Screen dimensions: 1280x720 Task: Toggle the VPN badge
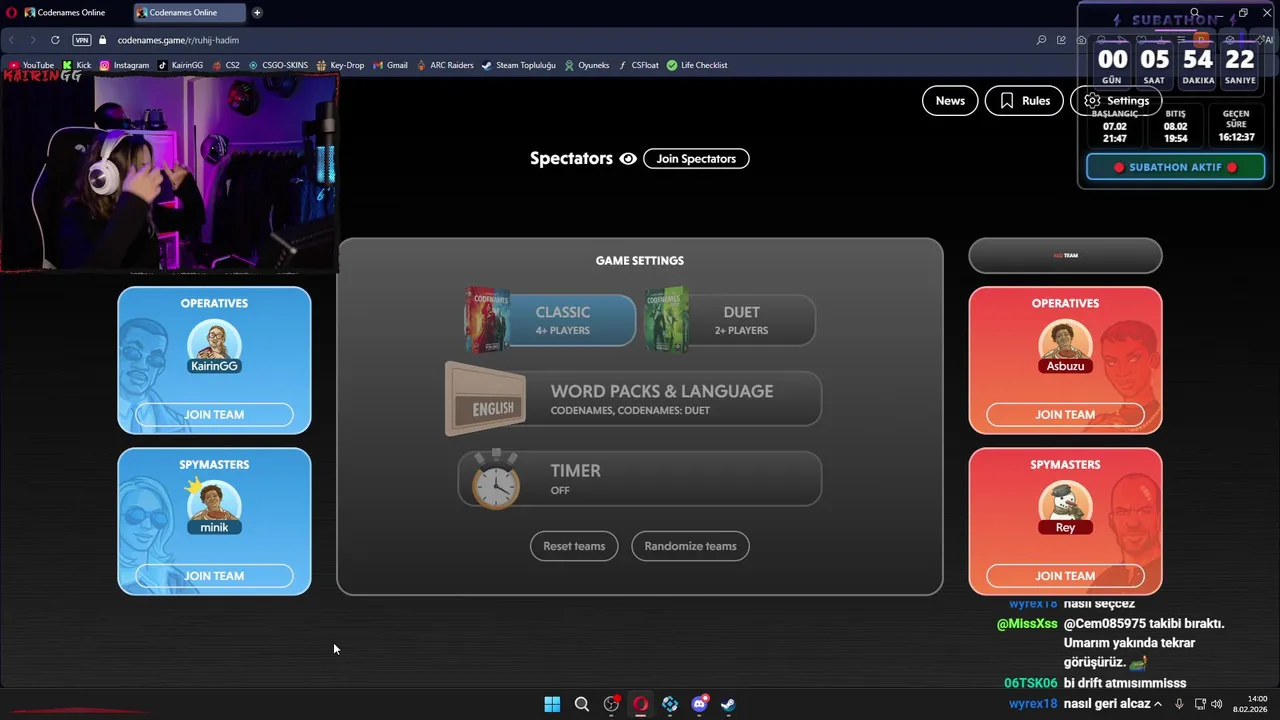pyautogui.click(x=82, y=40)
